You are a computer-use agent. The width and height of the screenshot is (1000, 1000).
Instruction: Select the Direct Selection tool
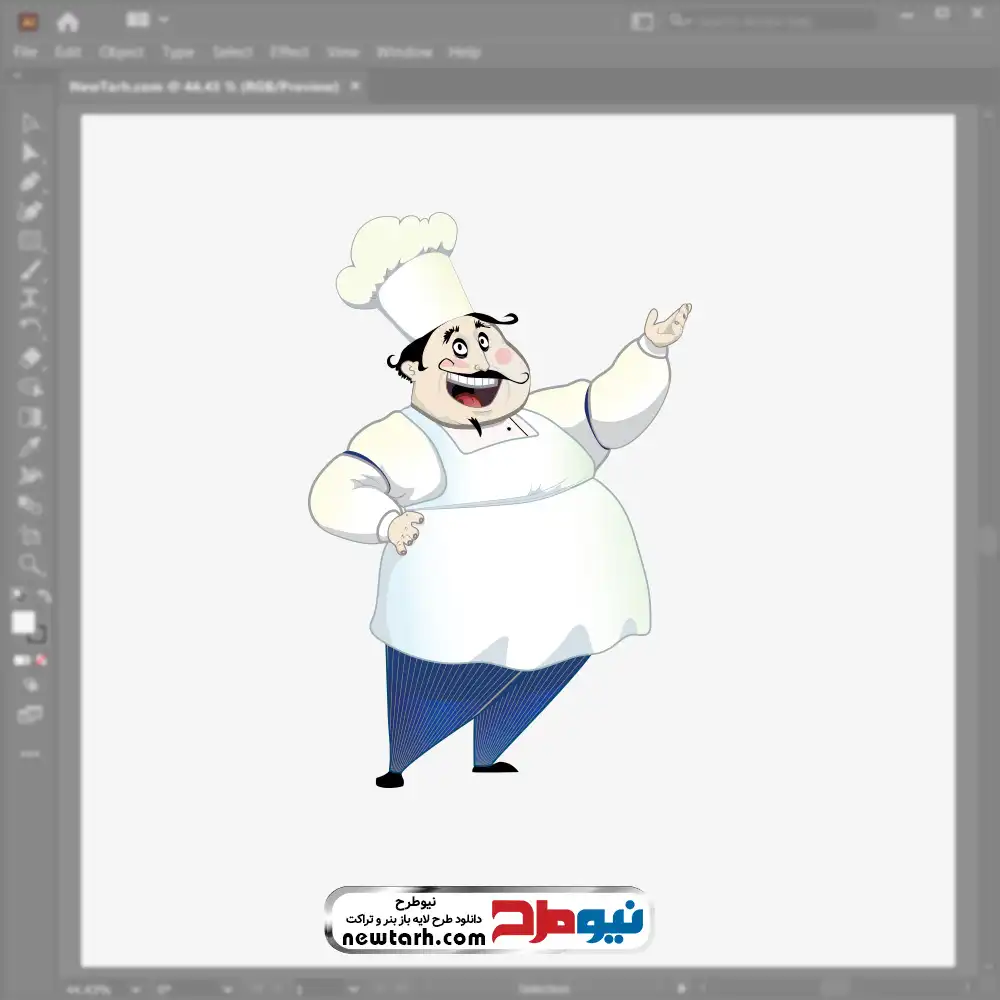[31, 153]
